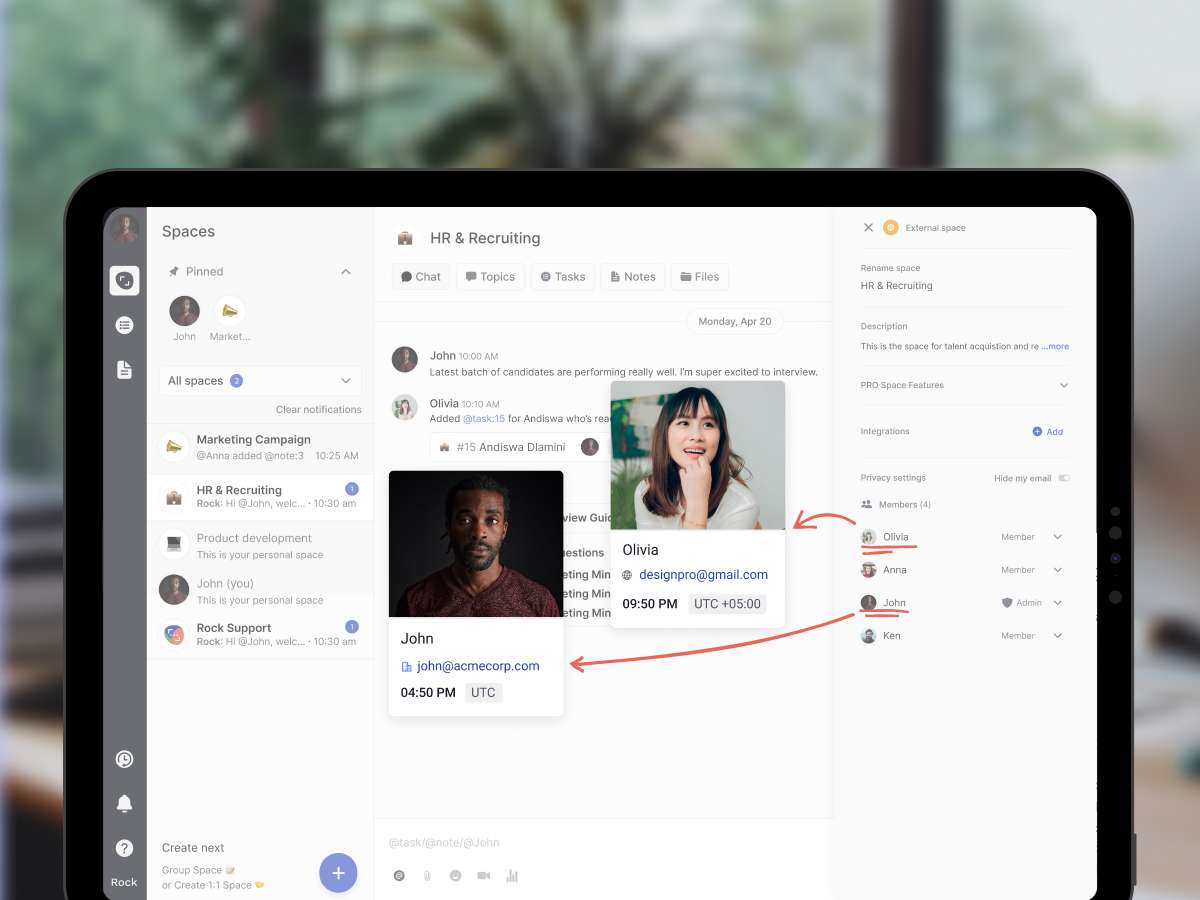Open the Spaces chat icon in sidebar

click(x=124, y=281)
